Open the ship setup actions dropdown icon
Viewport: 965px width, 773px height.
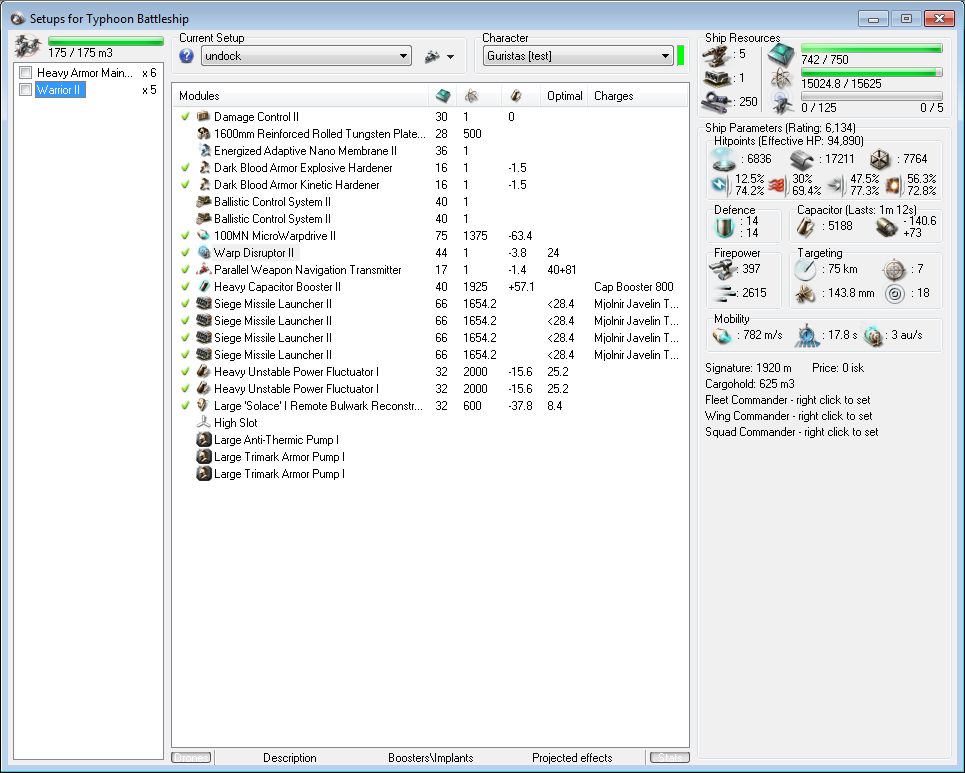(438, 57)
